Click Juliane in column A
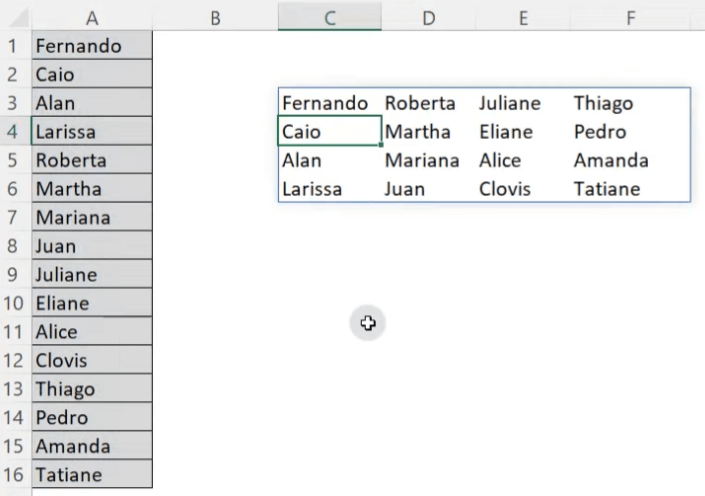Viewport: 705px width, 496px height. (92, 274)
